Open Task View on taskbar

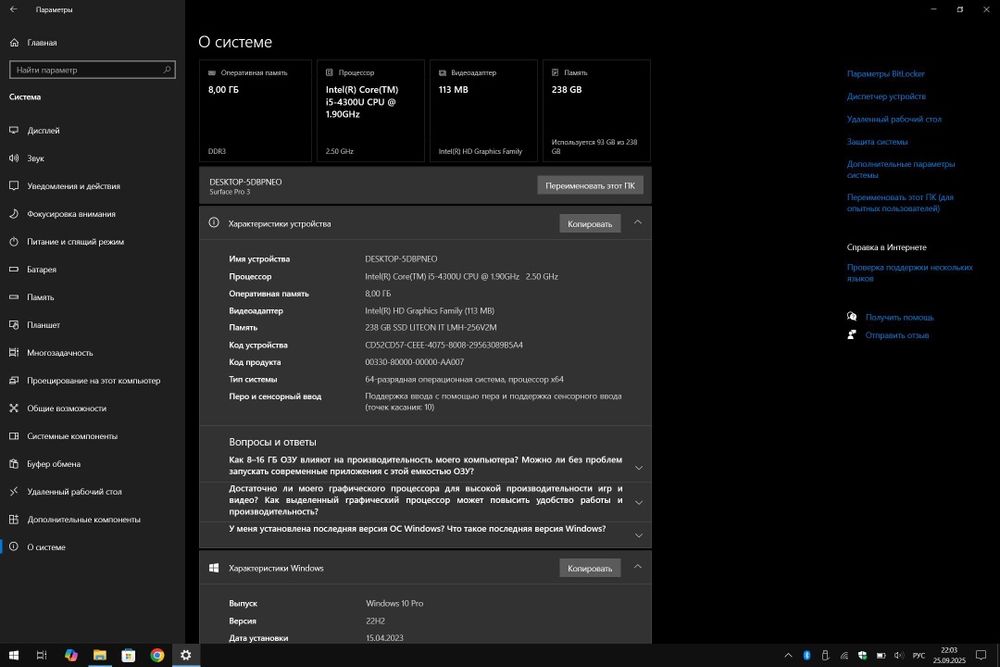tap(41, 656)
